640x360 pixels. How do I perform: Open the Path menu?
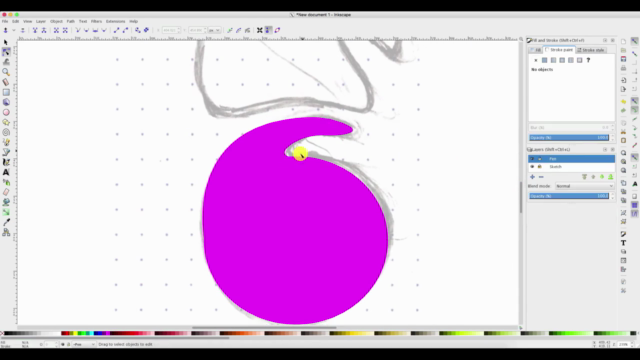pos(71,21)
